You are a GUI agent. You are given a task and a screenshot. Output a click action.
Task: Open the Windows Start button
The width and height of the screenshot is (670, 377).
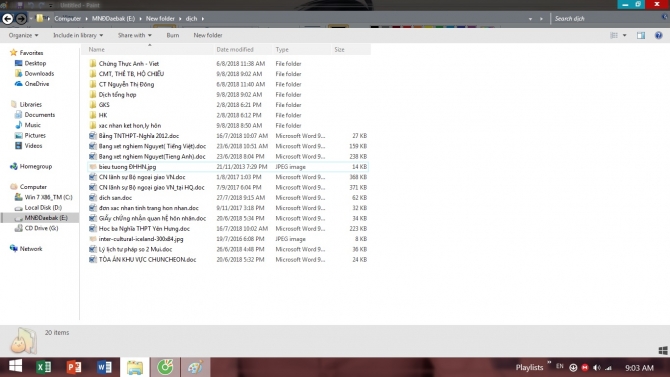coord(15,366)
